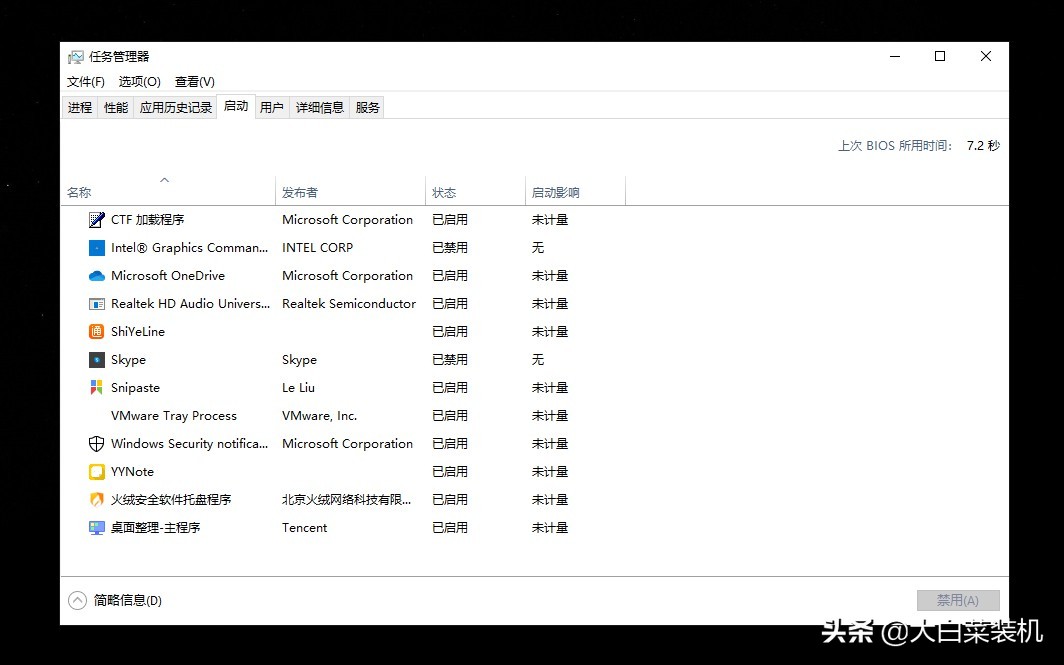The image size is (1064, 665).
Task: Click the 简略信息(D) link text
Action: tap(128, 601)
